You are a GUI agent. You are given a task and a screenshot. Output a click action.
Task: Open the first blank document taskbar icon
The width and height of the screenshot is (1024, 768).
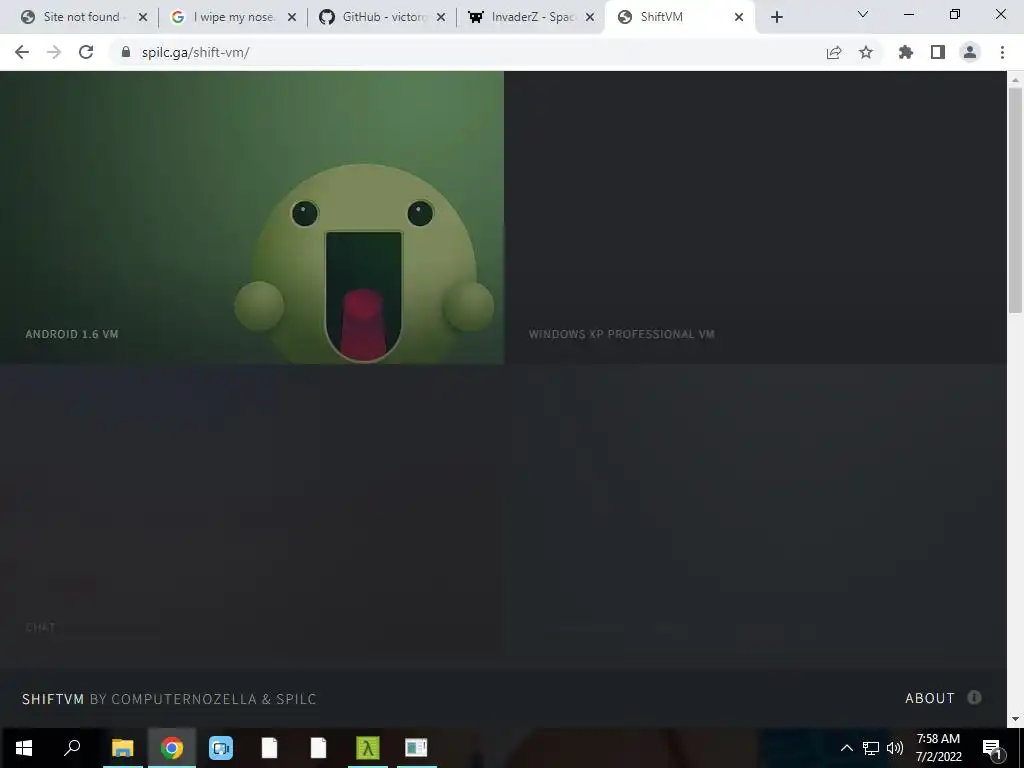click(x=269, y=748)
